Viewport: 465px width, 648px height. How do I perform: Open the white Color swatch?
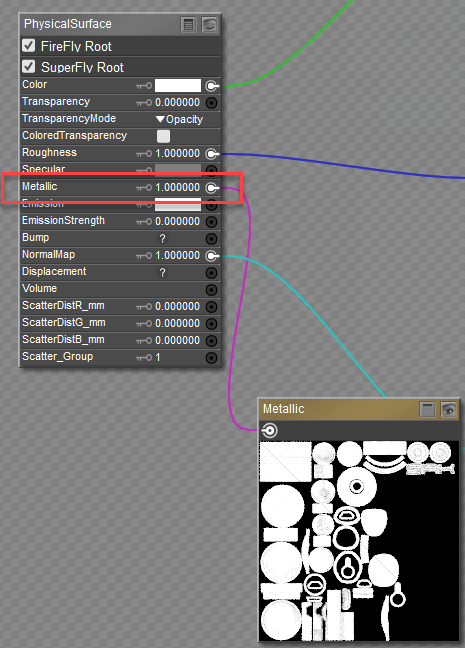click(178, 86)
